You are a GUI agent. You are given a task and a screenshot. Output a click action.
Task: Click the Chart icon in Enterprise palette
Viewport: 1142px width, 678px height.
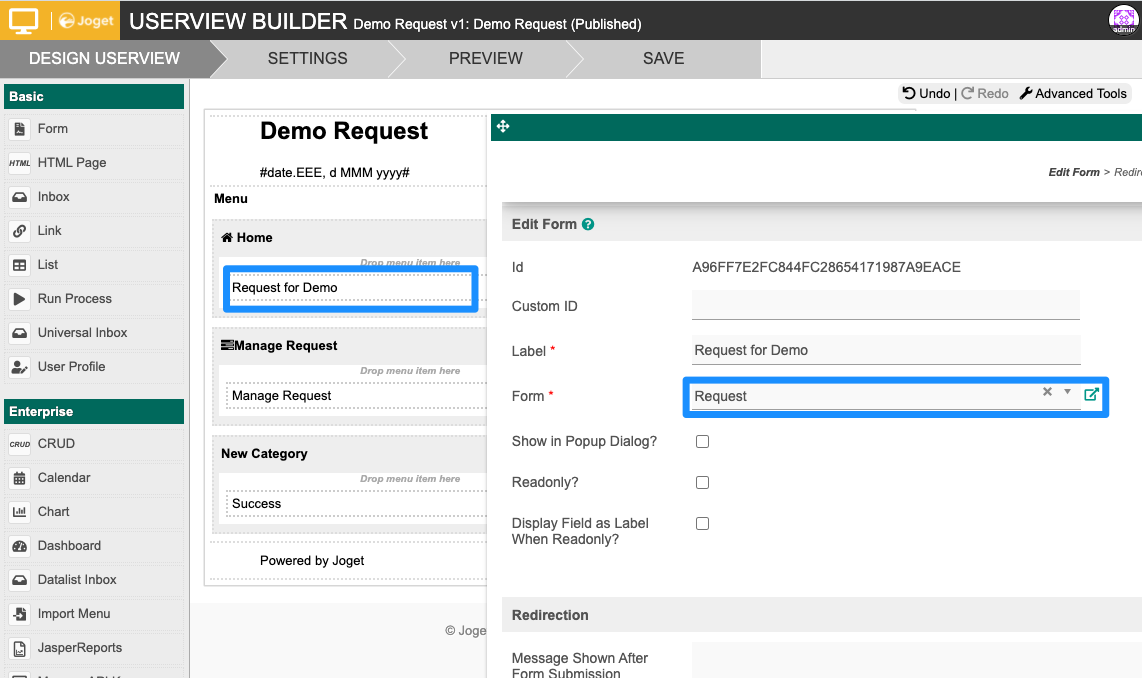point(20,512)
